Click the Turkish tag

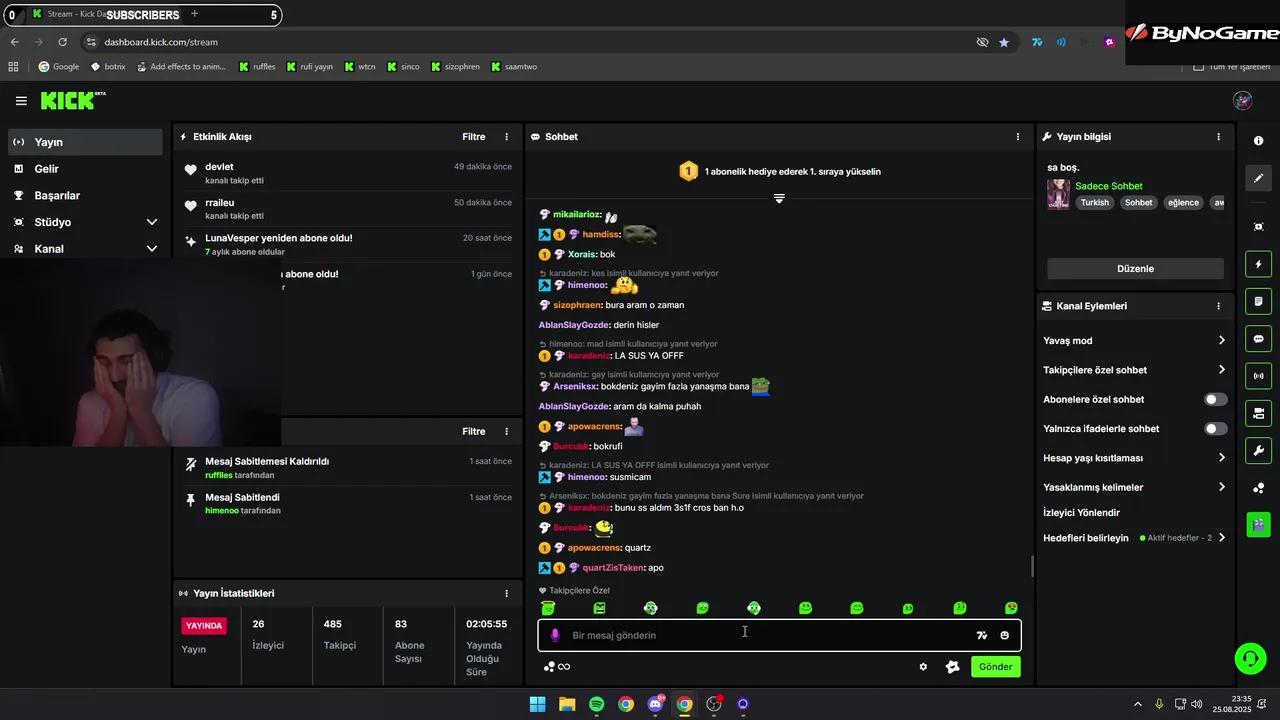click(x=1095, y=203)
